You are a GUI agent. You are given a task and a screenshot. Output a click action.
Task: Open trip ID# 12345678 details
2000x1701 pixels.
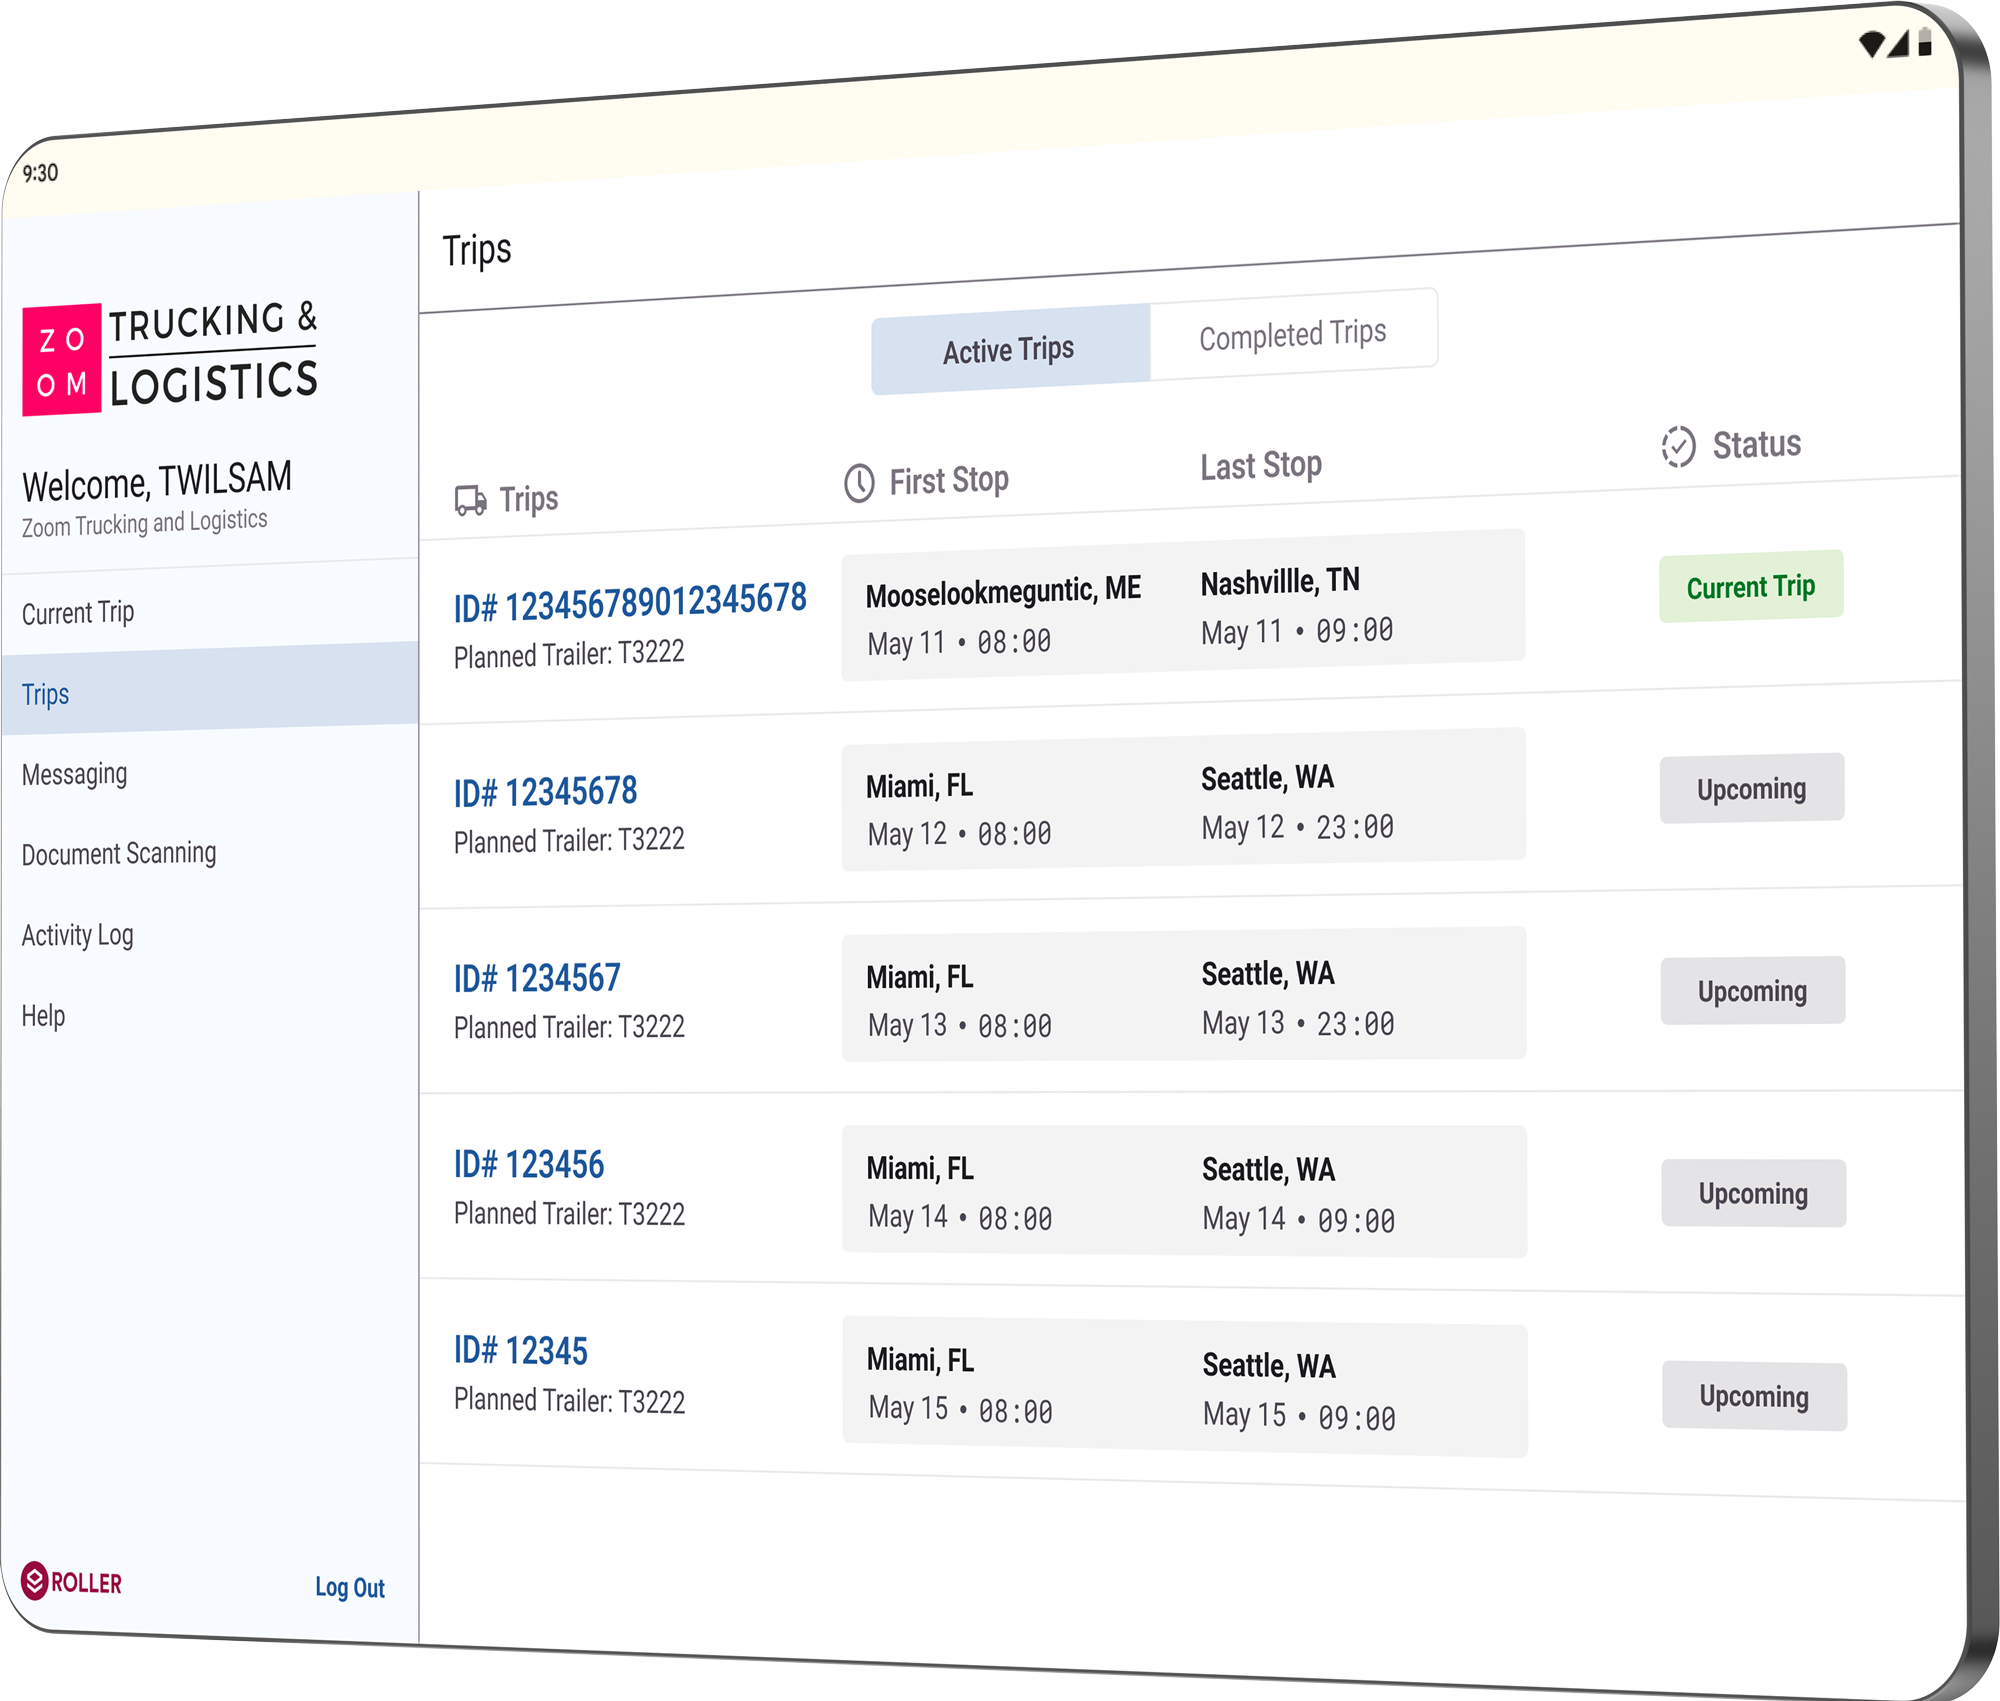tap(546, 792)
